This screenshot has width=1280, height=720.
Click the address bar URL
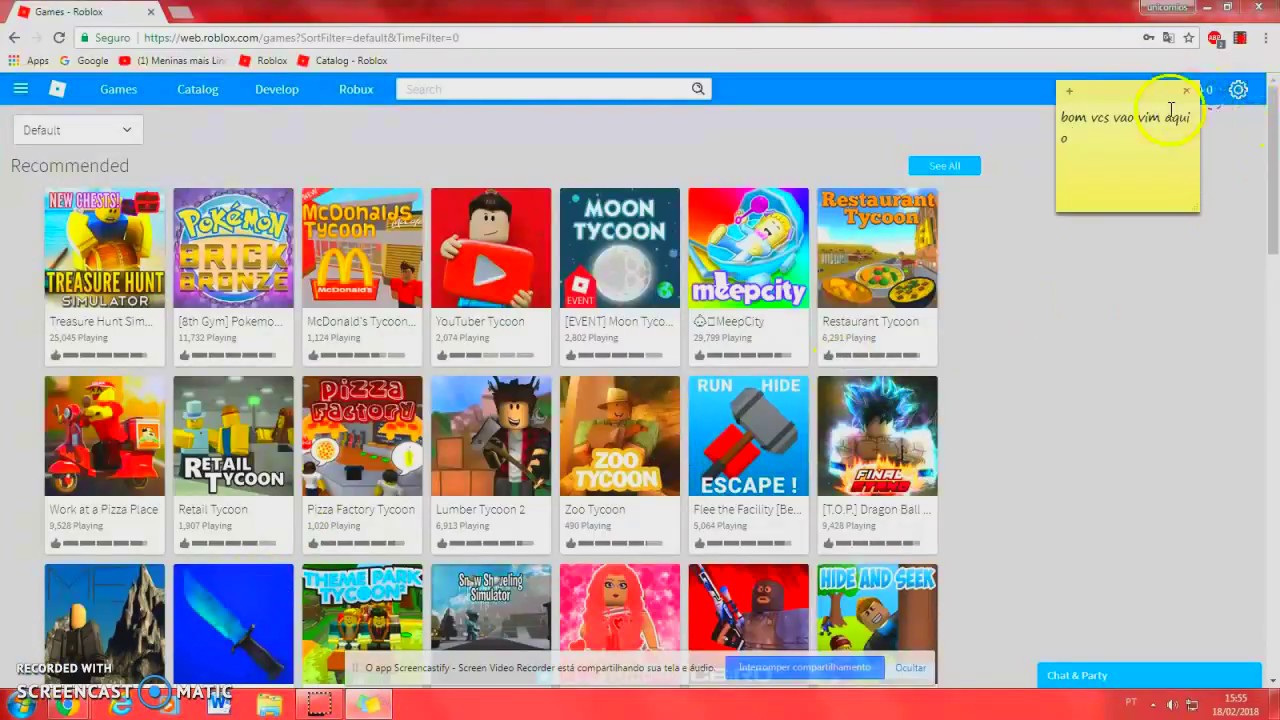[x=301, y=38]
